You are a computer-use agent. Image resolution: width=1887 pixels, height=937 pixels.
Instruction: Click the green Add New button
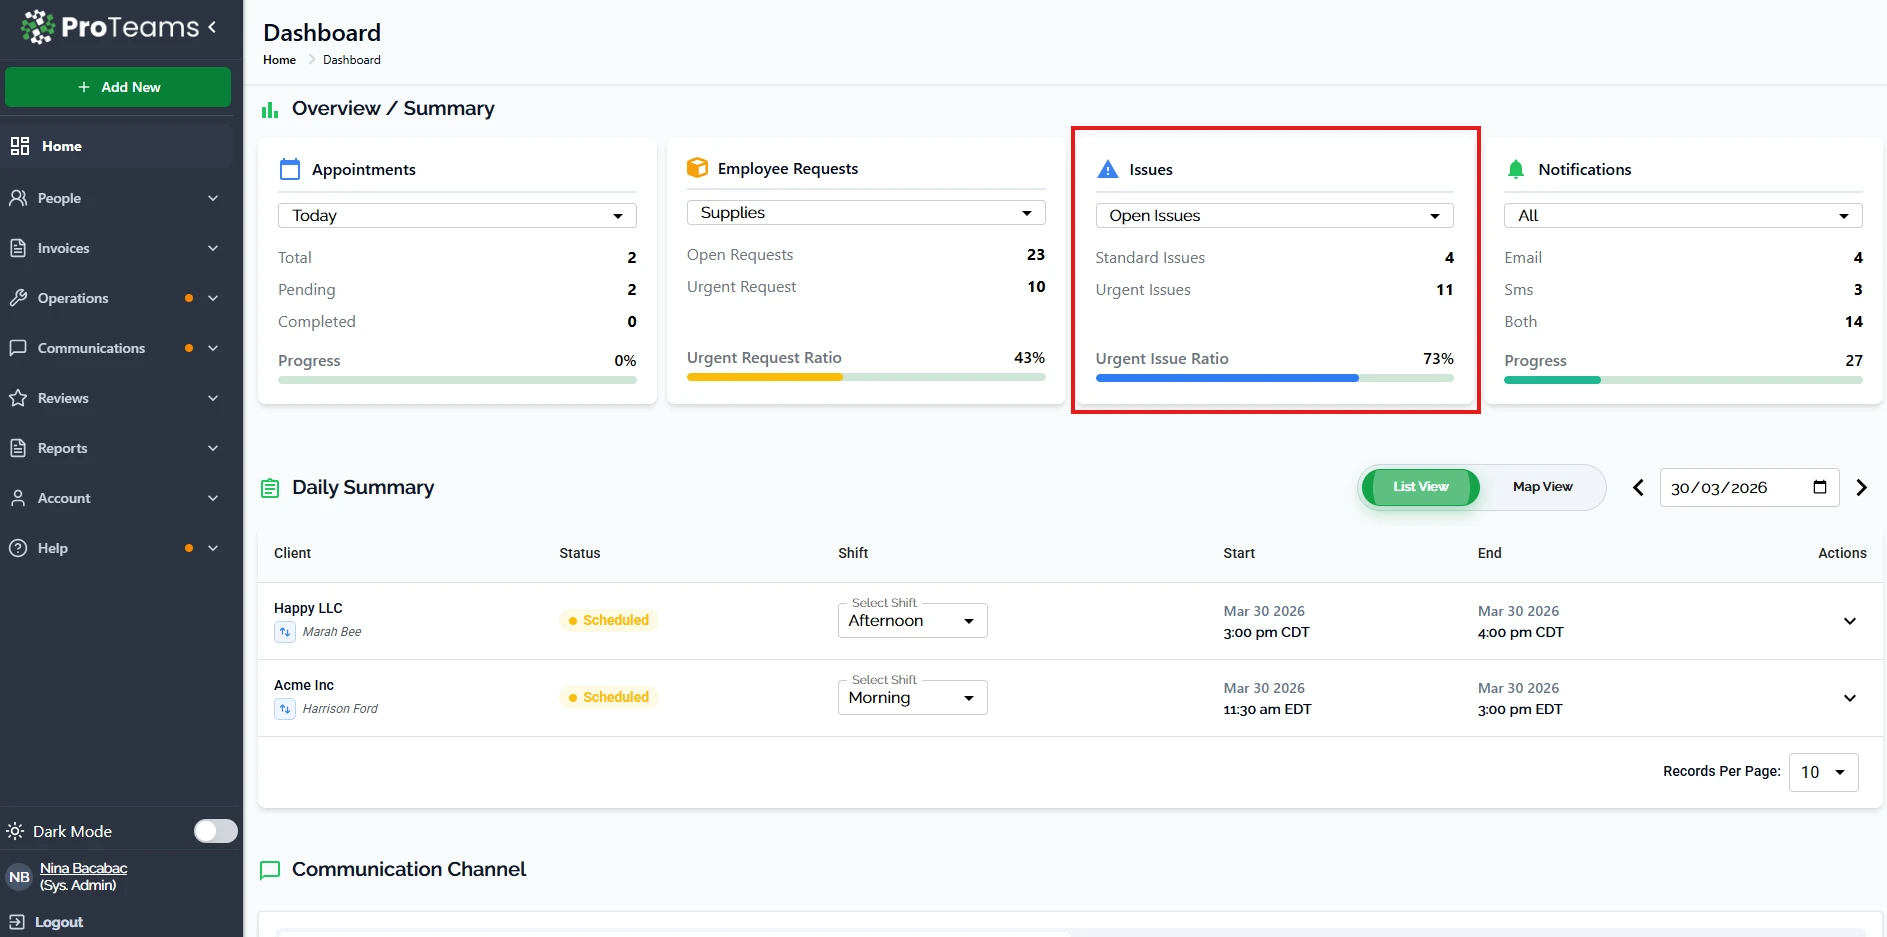click(118, 87)
